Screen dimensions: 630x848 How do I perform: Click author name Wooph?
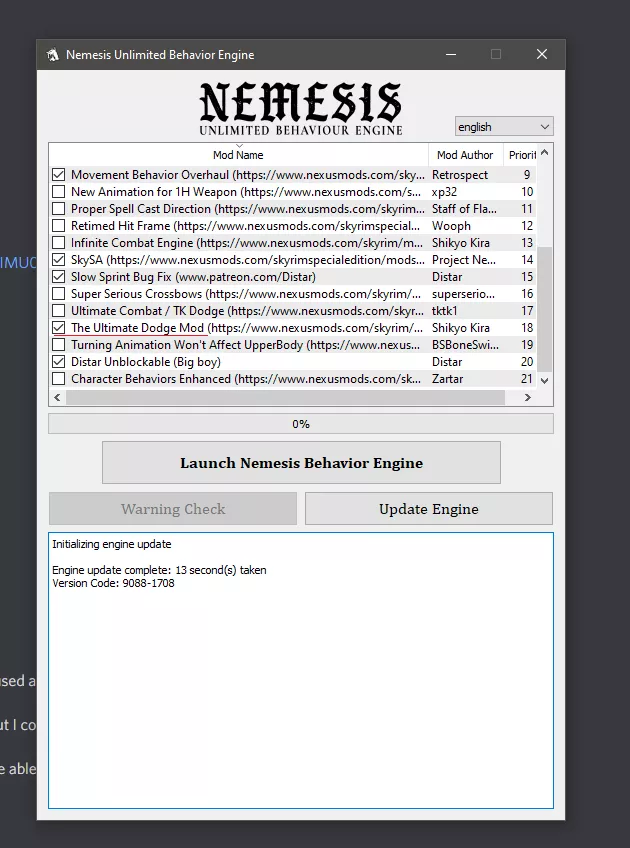point(451,226)
